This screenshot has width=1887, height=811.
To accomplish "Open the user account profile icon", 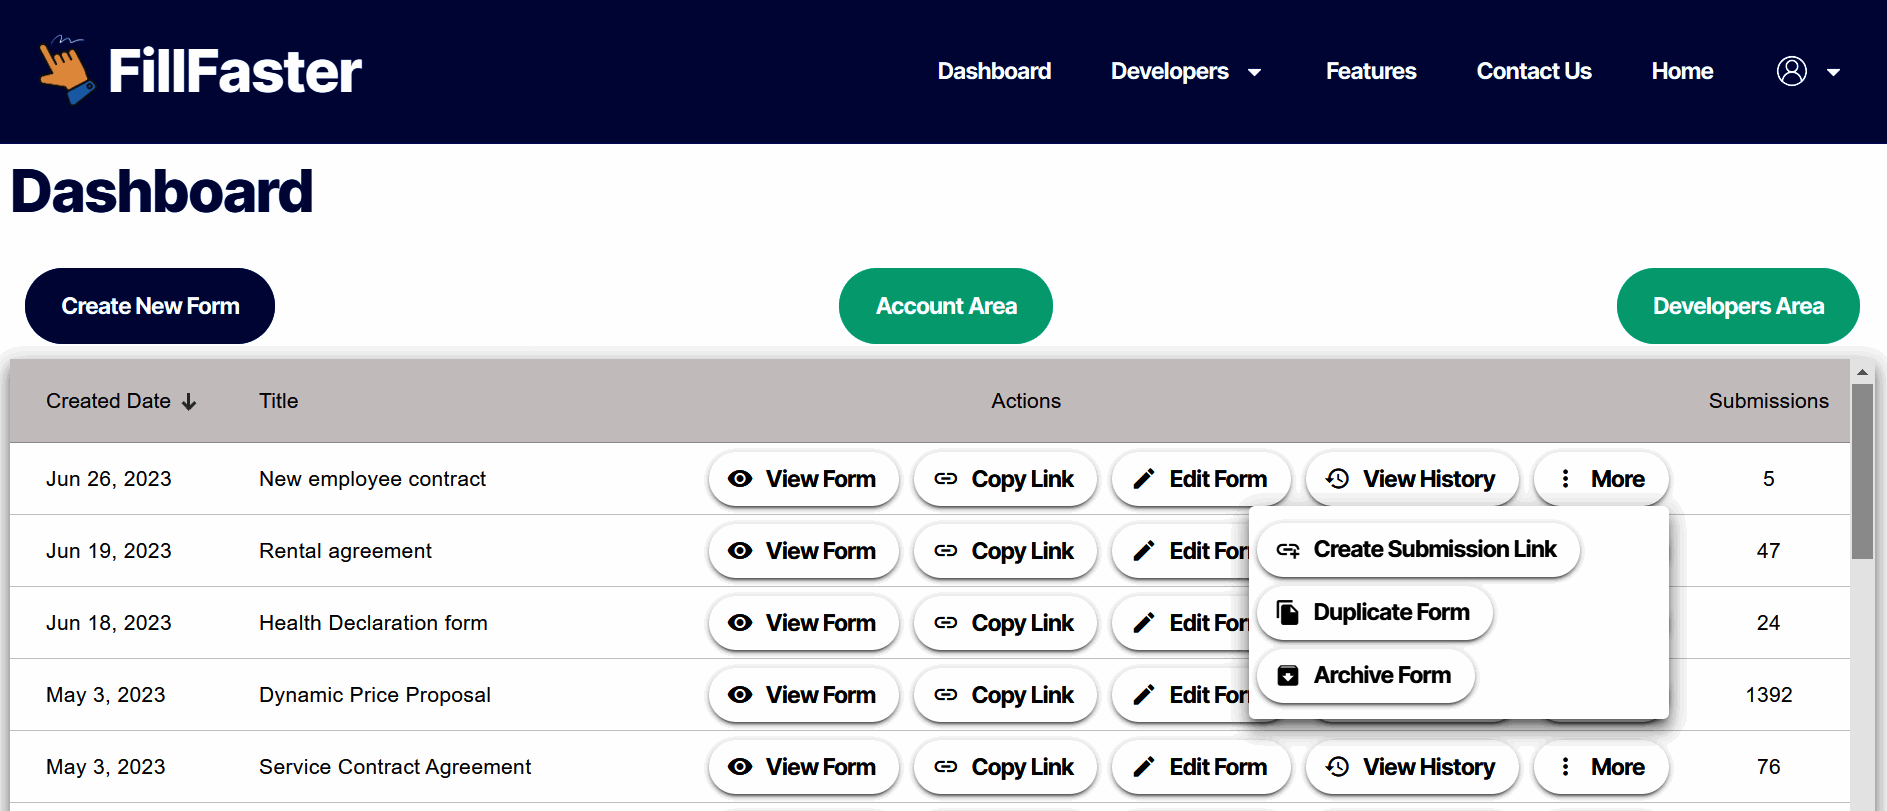I will click(1791, 71).
